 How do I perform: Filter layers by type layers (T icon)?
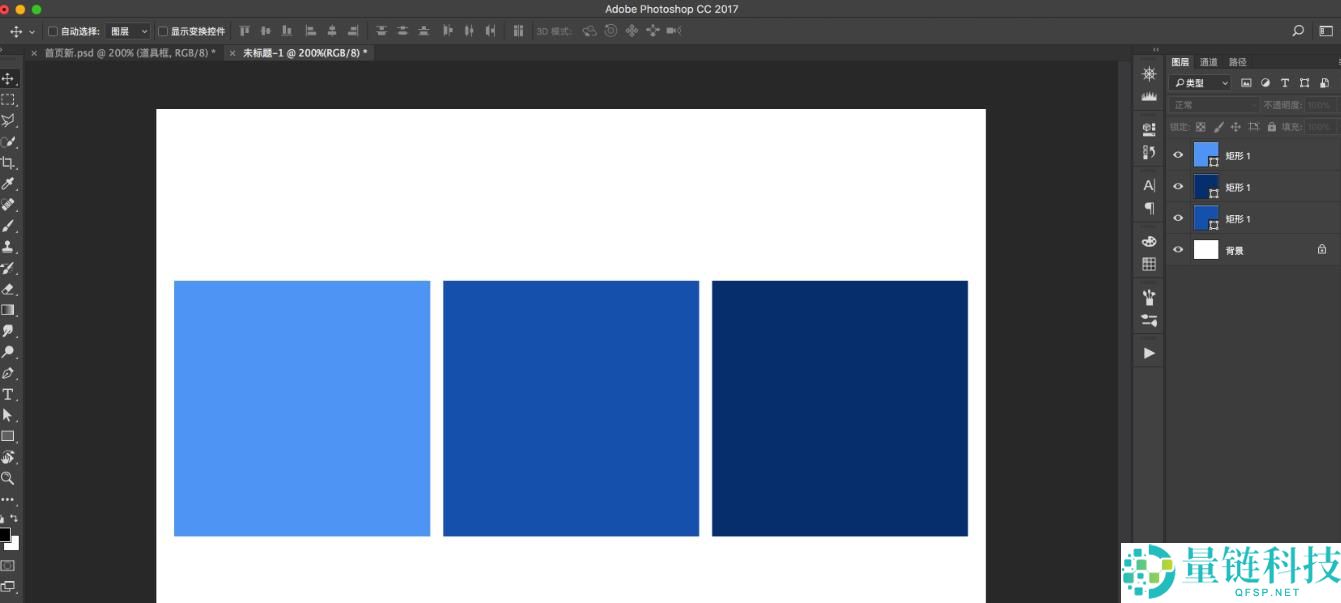(x=1285, y=83)
